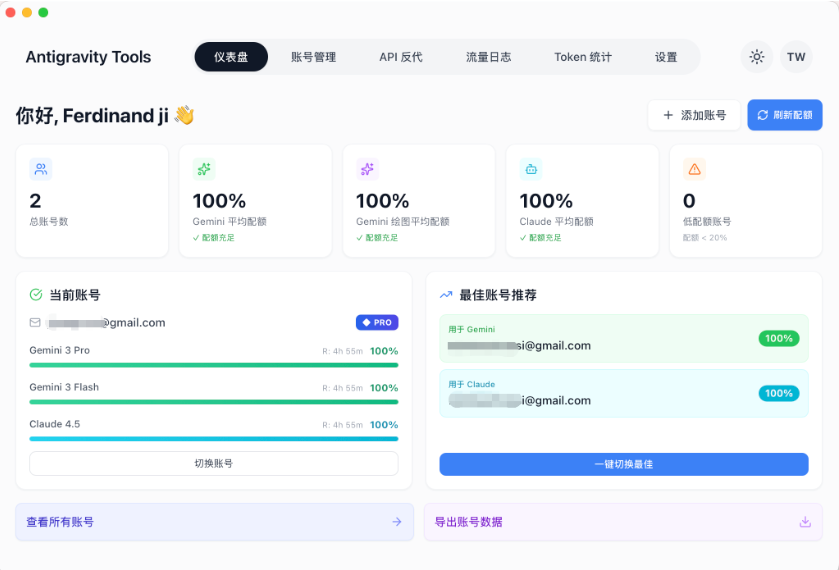
Task: Click the 配额充足 status under Claude 平均配额
Action: 541,238
